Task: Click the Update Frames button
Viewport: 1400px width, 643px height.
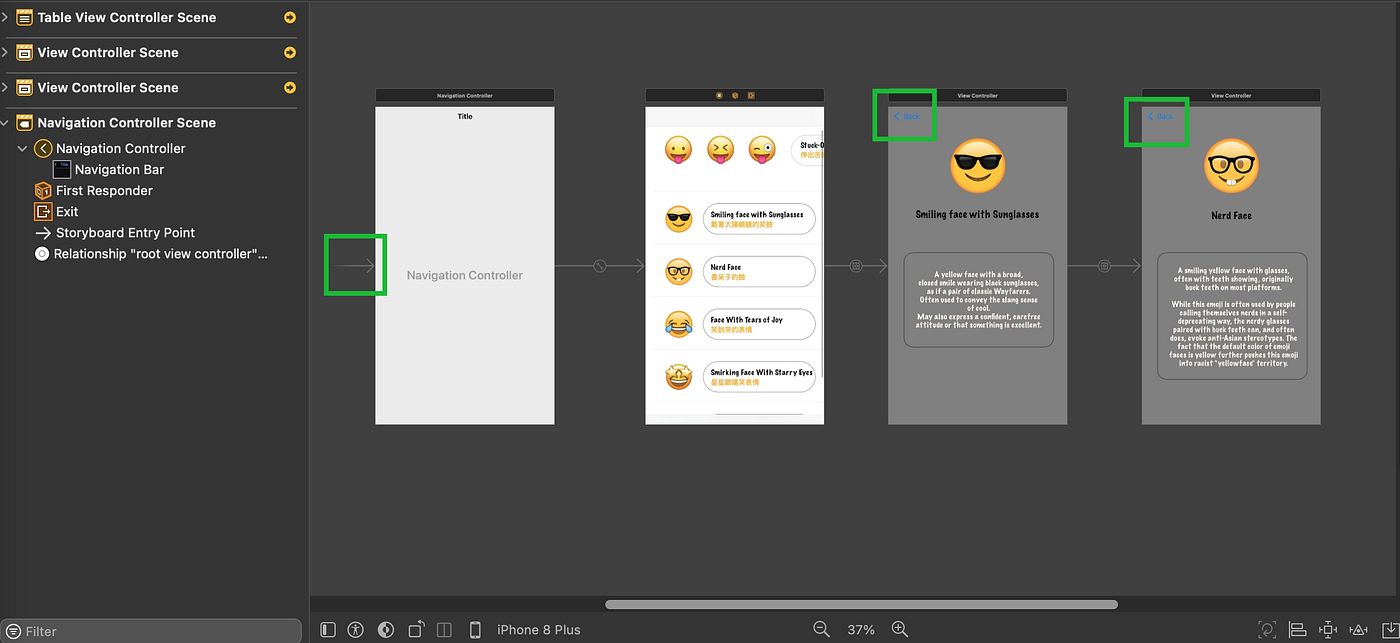Action: click(1267, 629)
